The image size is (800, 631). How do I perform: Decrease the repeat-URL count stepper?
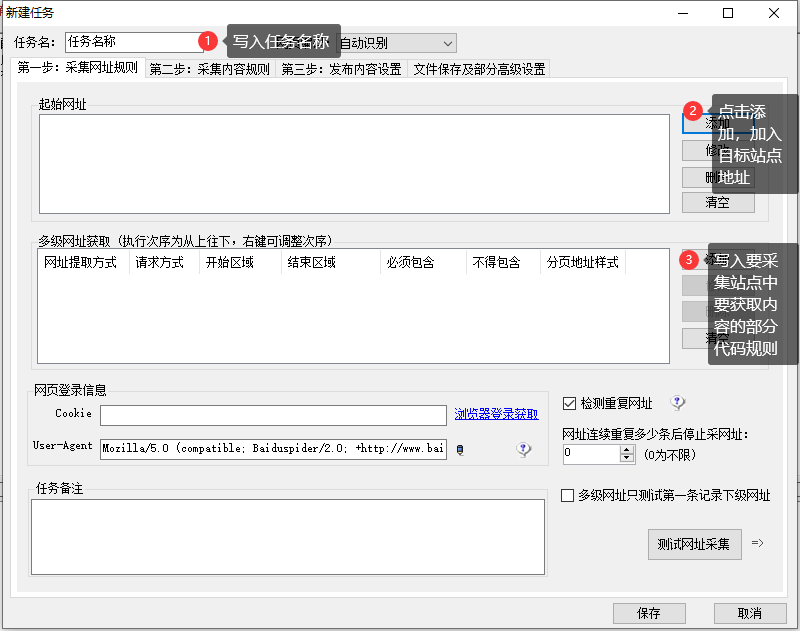(x=627, y=458)
